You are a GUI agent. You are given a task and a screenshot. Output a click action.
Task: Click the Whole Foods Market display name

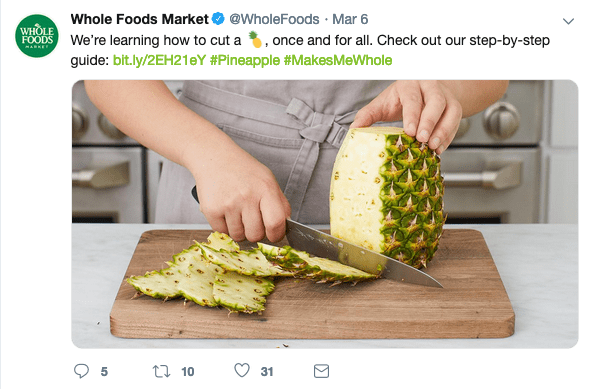pyautogui.click(x=139, y=19)
